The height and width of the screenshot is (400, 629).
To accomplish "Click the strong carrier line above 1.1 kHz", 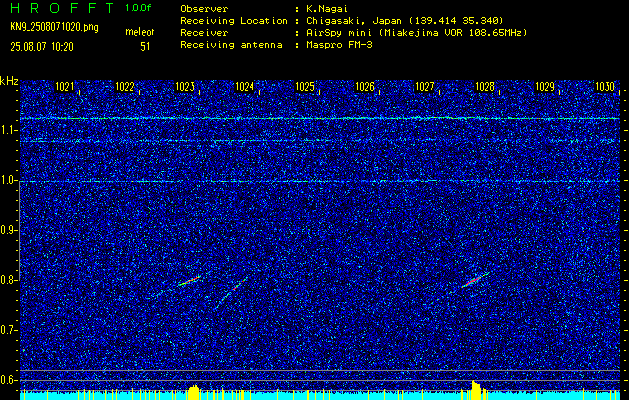I will point(319,118).
